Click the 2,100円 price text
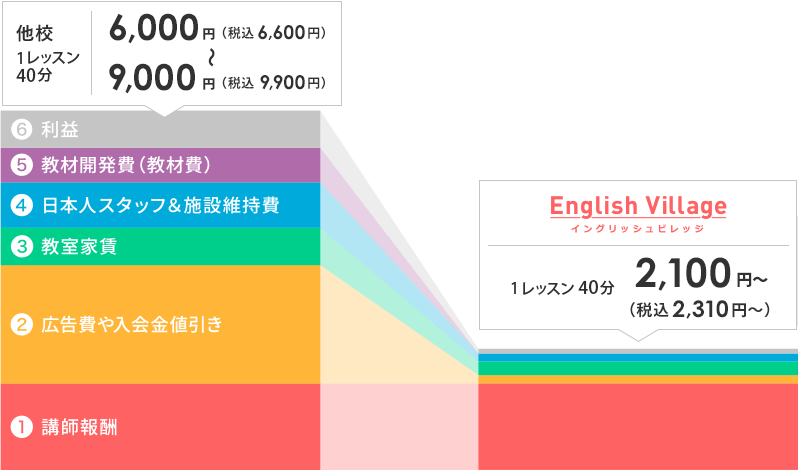This screenshot has width=798, height=470. click(701, 274)
